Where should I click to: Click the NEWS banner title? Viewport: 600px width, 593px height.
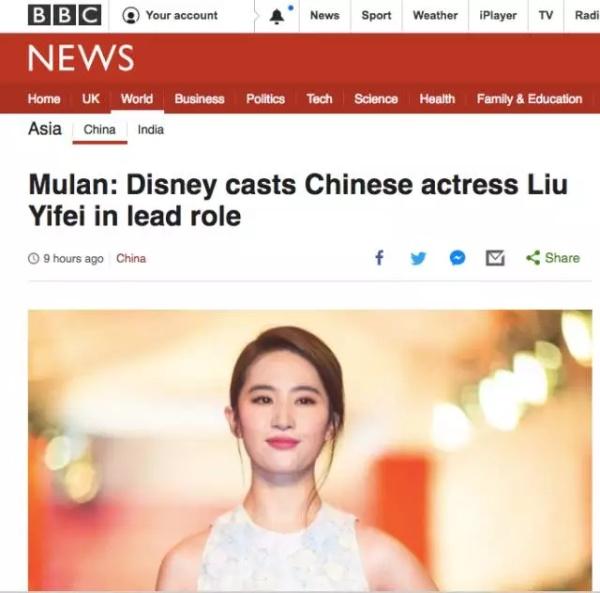pos(81,58)
